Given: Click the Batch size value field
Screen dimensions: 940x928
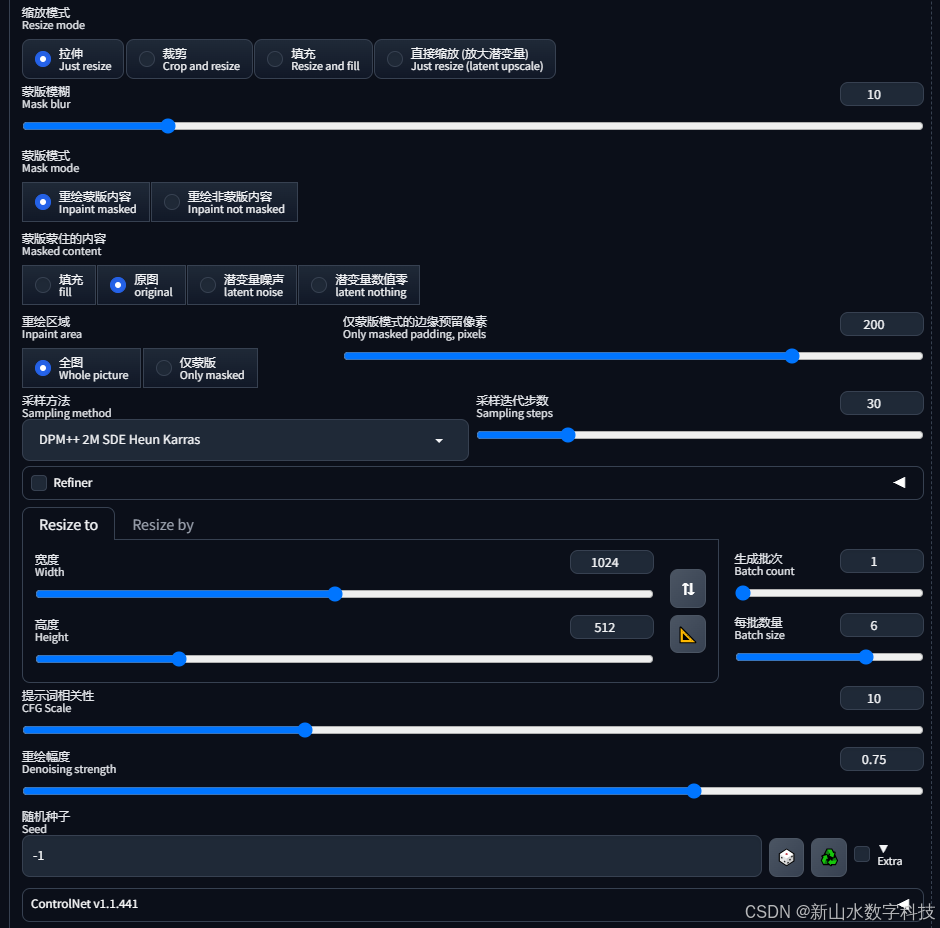Looking at the screenshot, I should tap(881, 625).
